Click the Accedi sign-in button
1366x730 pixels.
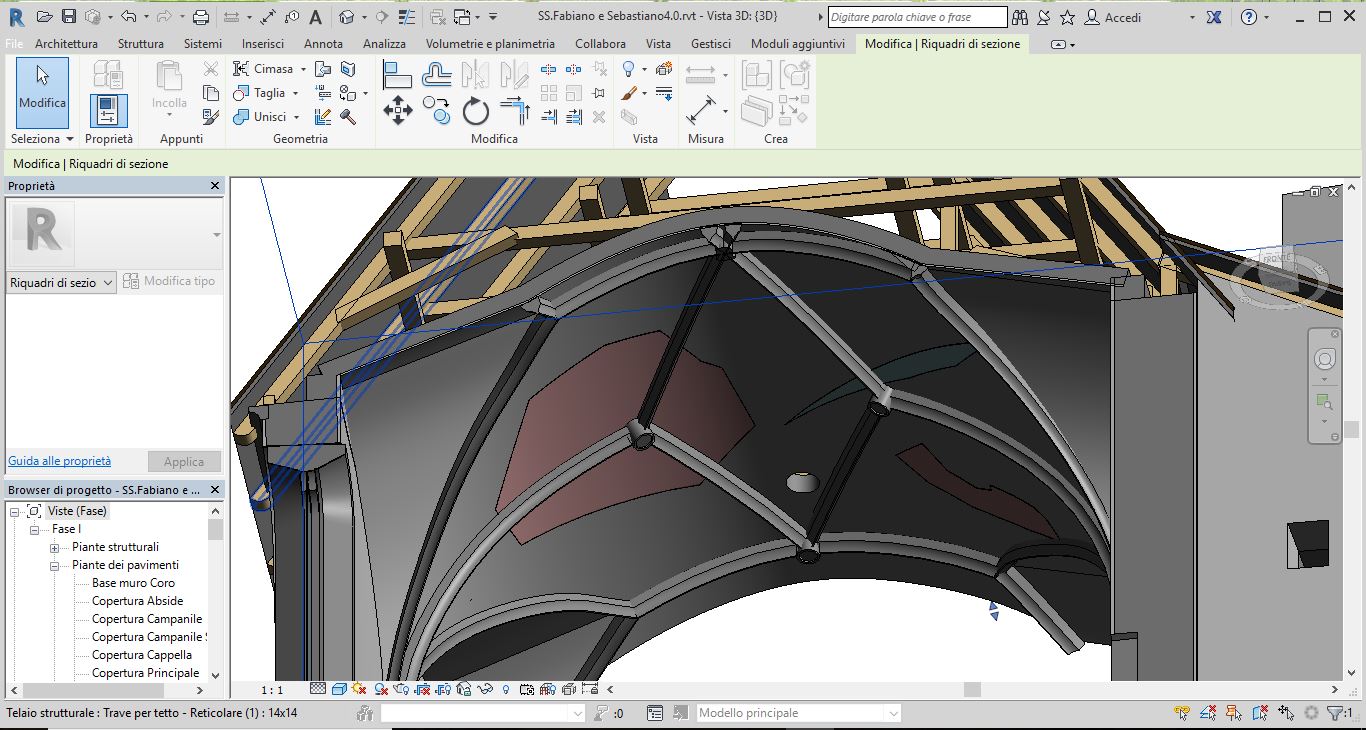point(1113,17)
